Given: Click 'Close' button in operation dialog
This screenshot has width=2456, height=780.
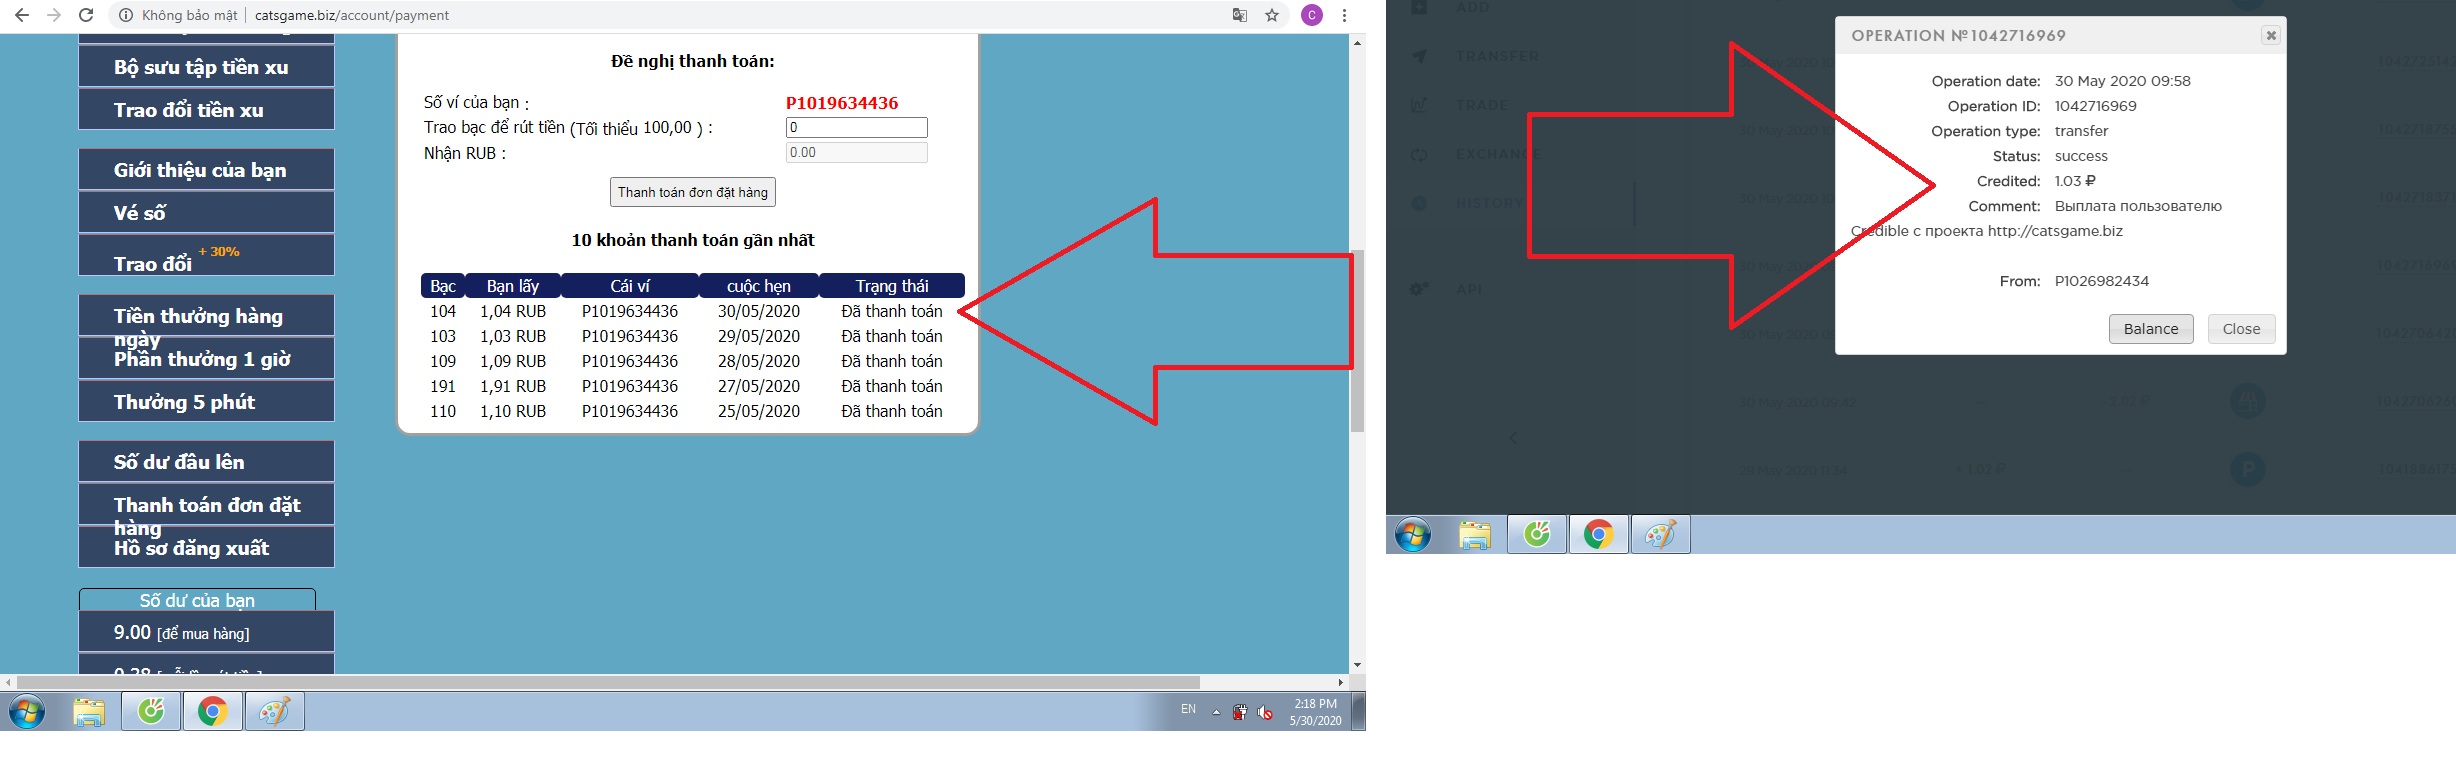Looking at the screenshot, I should click(2241, 329).
